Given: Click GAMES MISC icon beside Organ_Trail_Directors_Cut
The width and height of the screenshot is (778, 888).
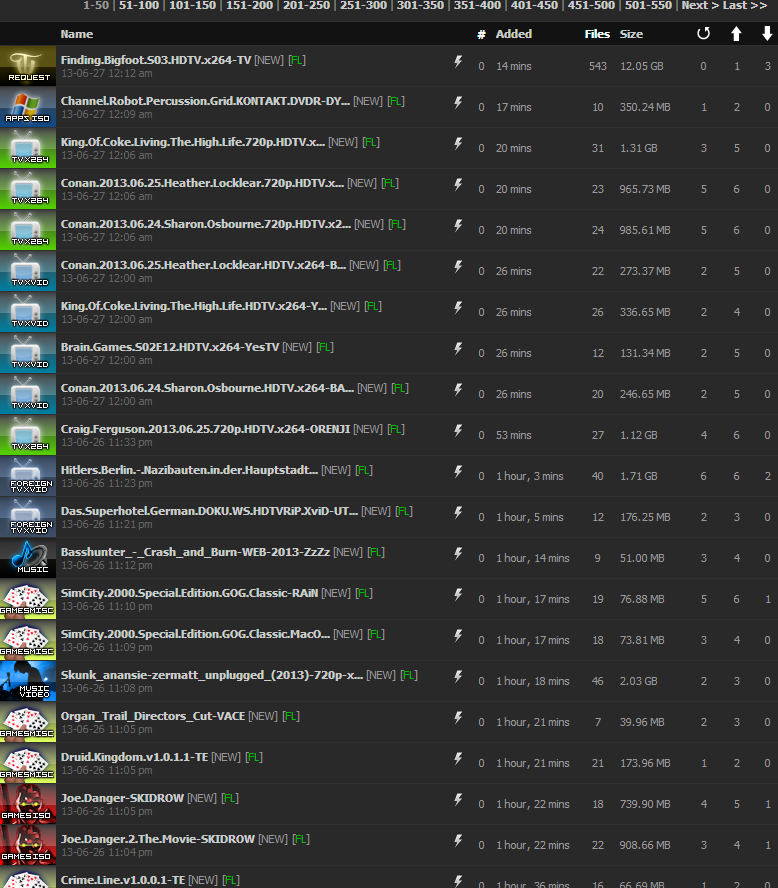Looking at the screenshot, I should (28, 722).
